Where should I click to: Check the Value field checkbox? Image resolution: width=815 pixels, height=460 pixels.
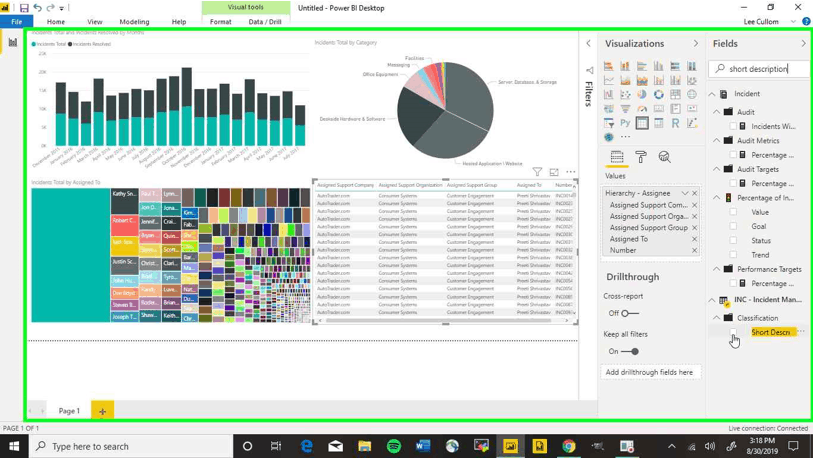pyautogui.click(x=733, y=212)
